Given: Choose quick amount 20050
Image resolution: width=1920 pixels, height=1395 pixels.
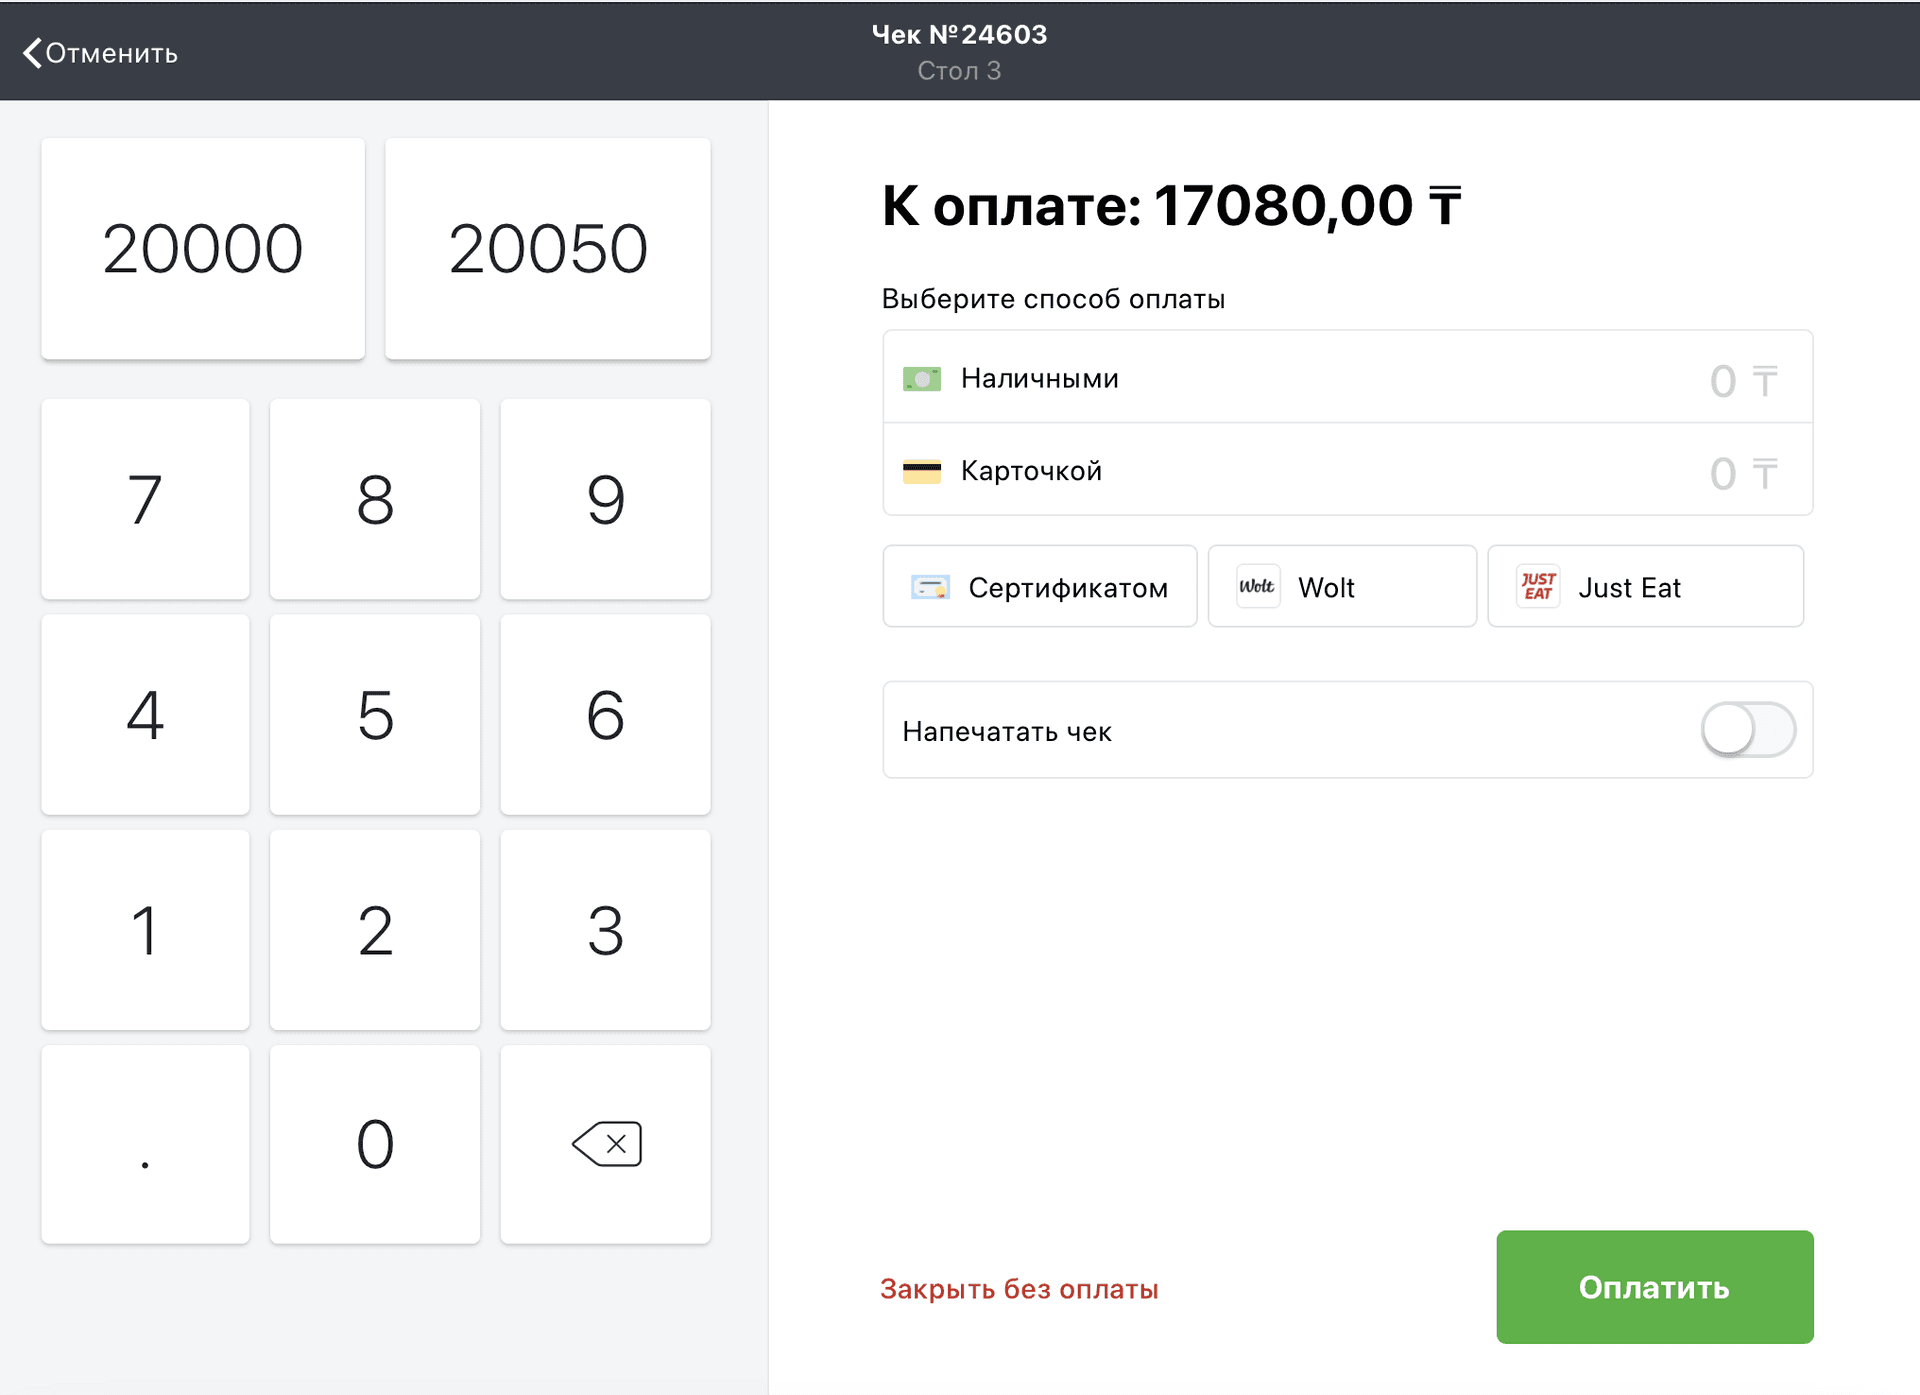Looking at the screenshot, I should click(x=547, y=249).
